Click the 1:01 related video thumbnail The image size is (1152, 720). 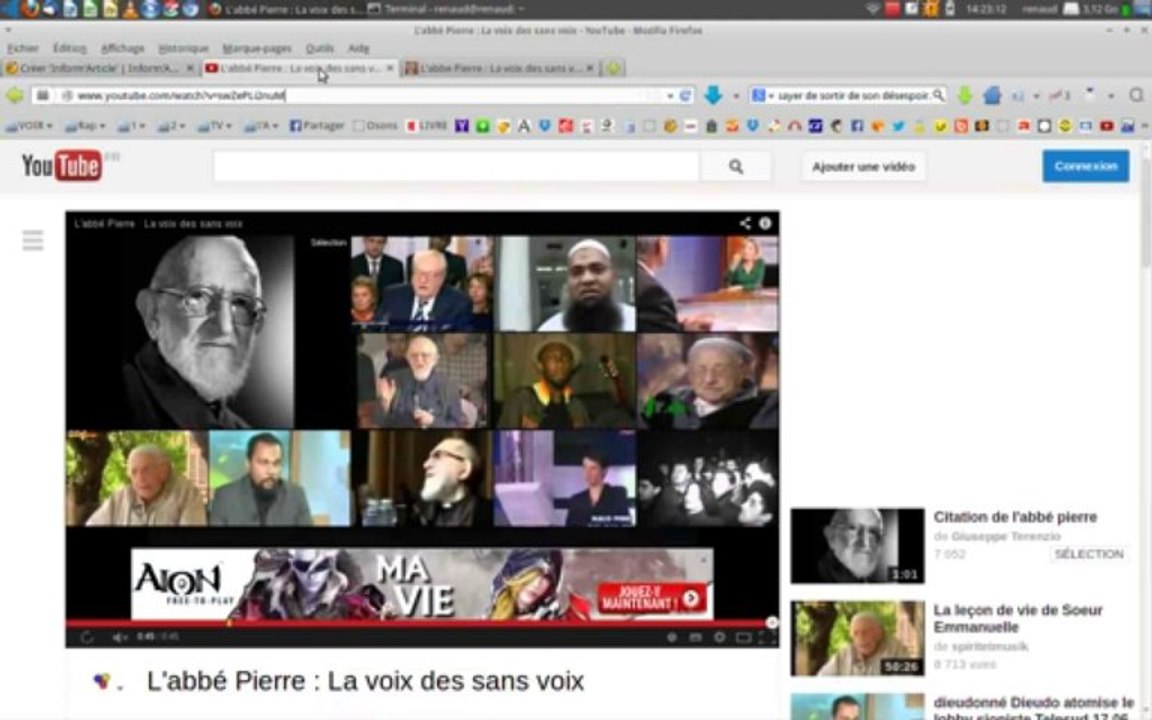(x=857, y=545)
